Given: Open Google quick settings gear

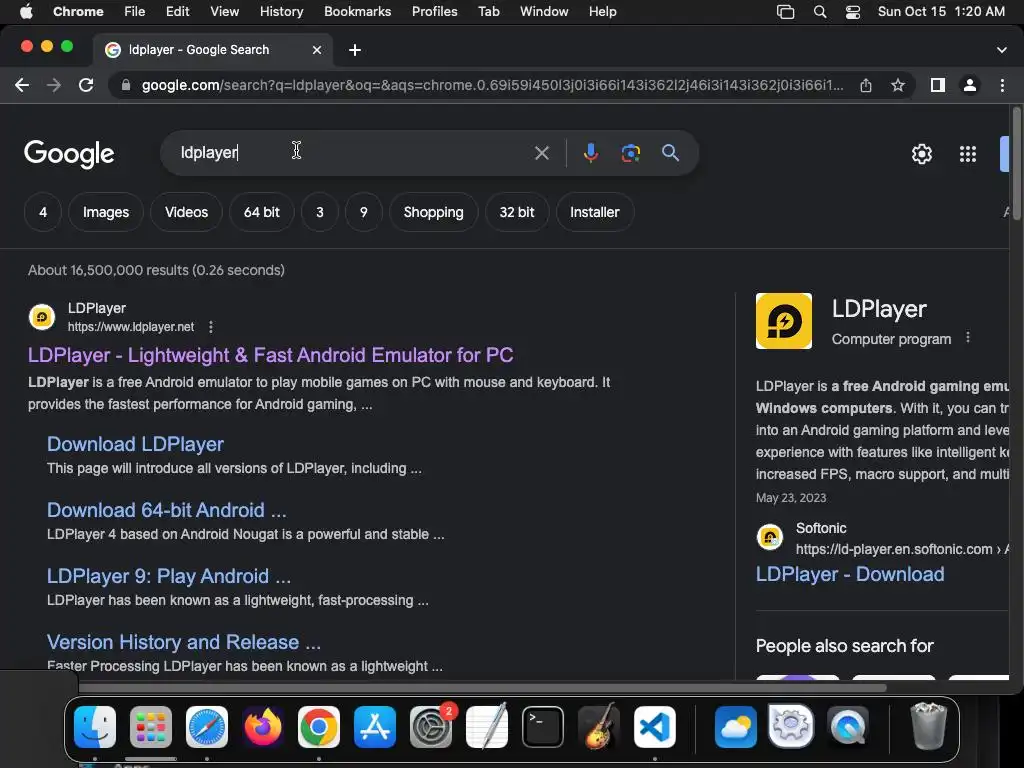Looking at the screenshot, I should 921,154.
